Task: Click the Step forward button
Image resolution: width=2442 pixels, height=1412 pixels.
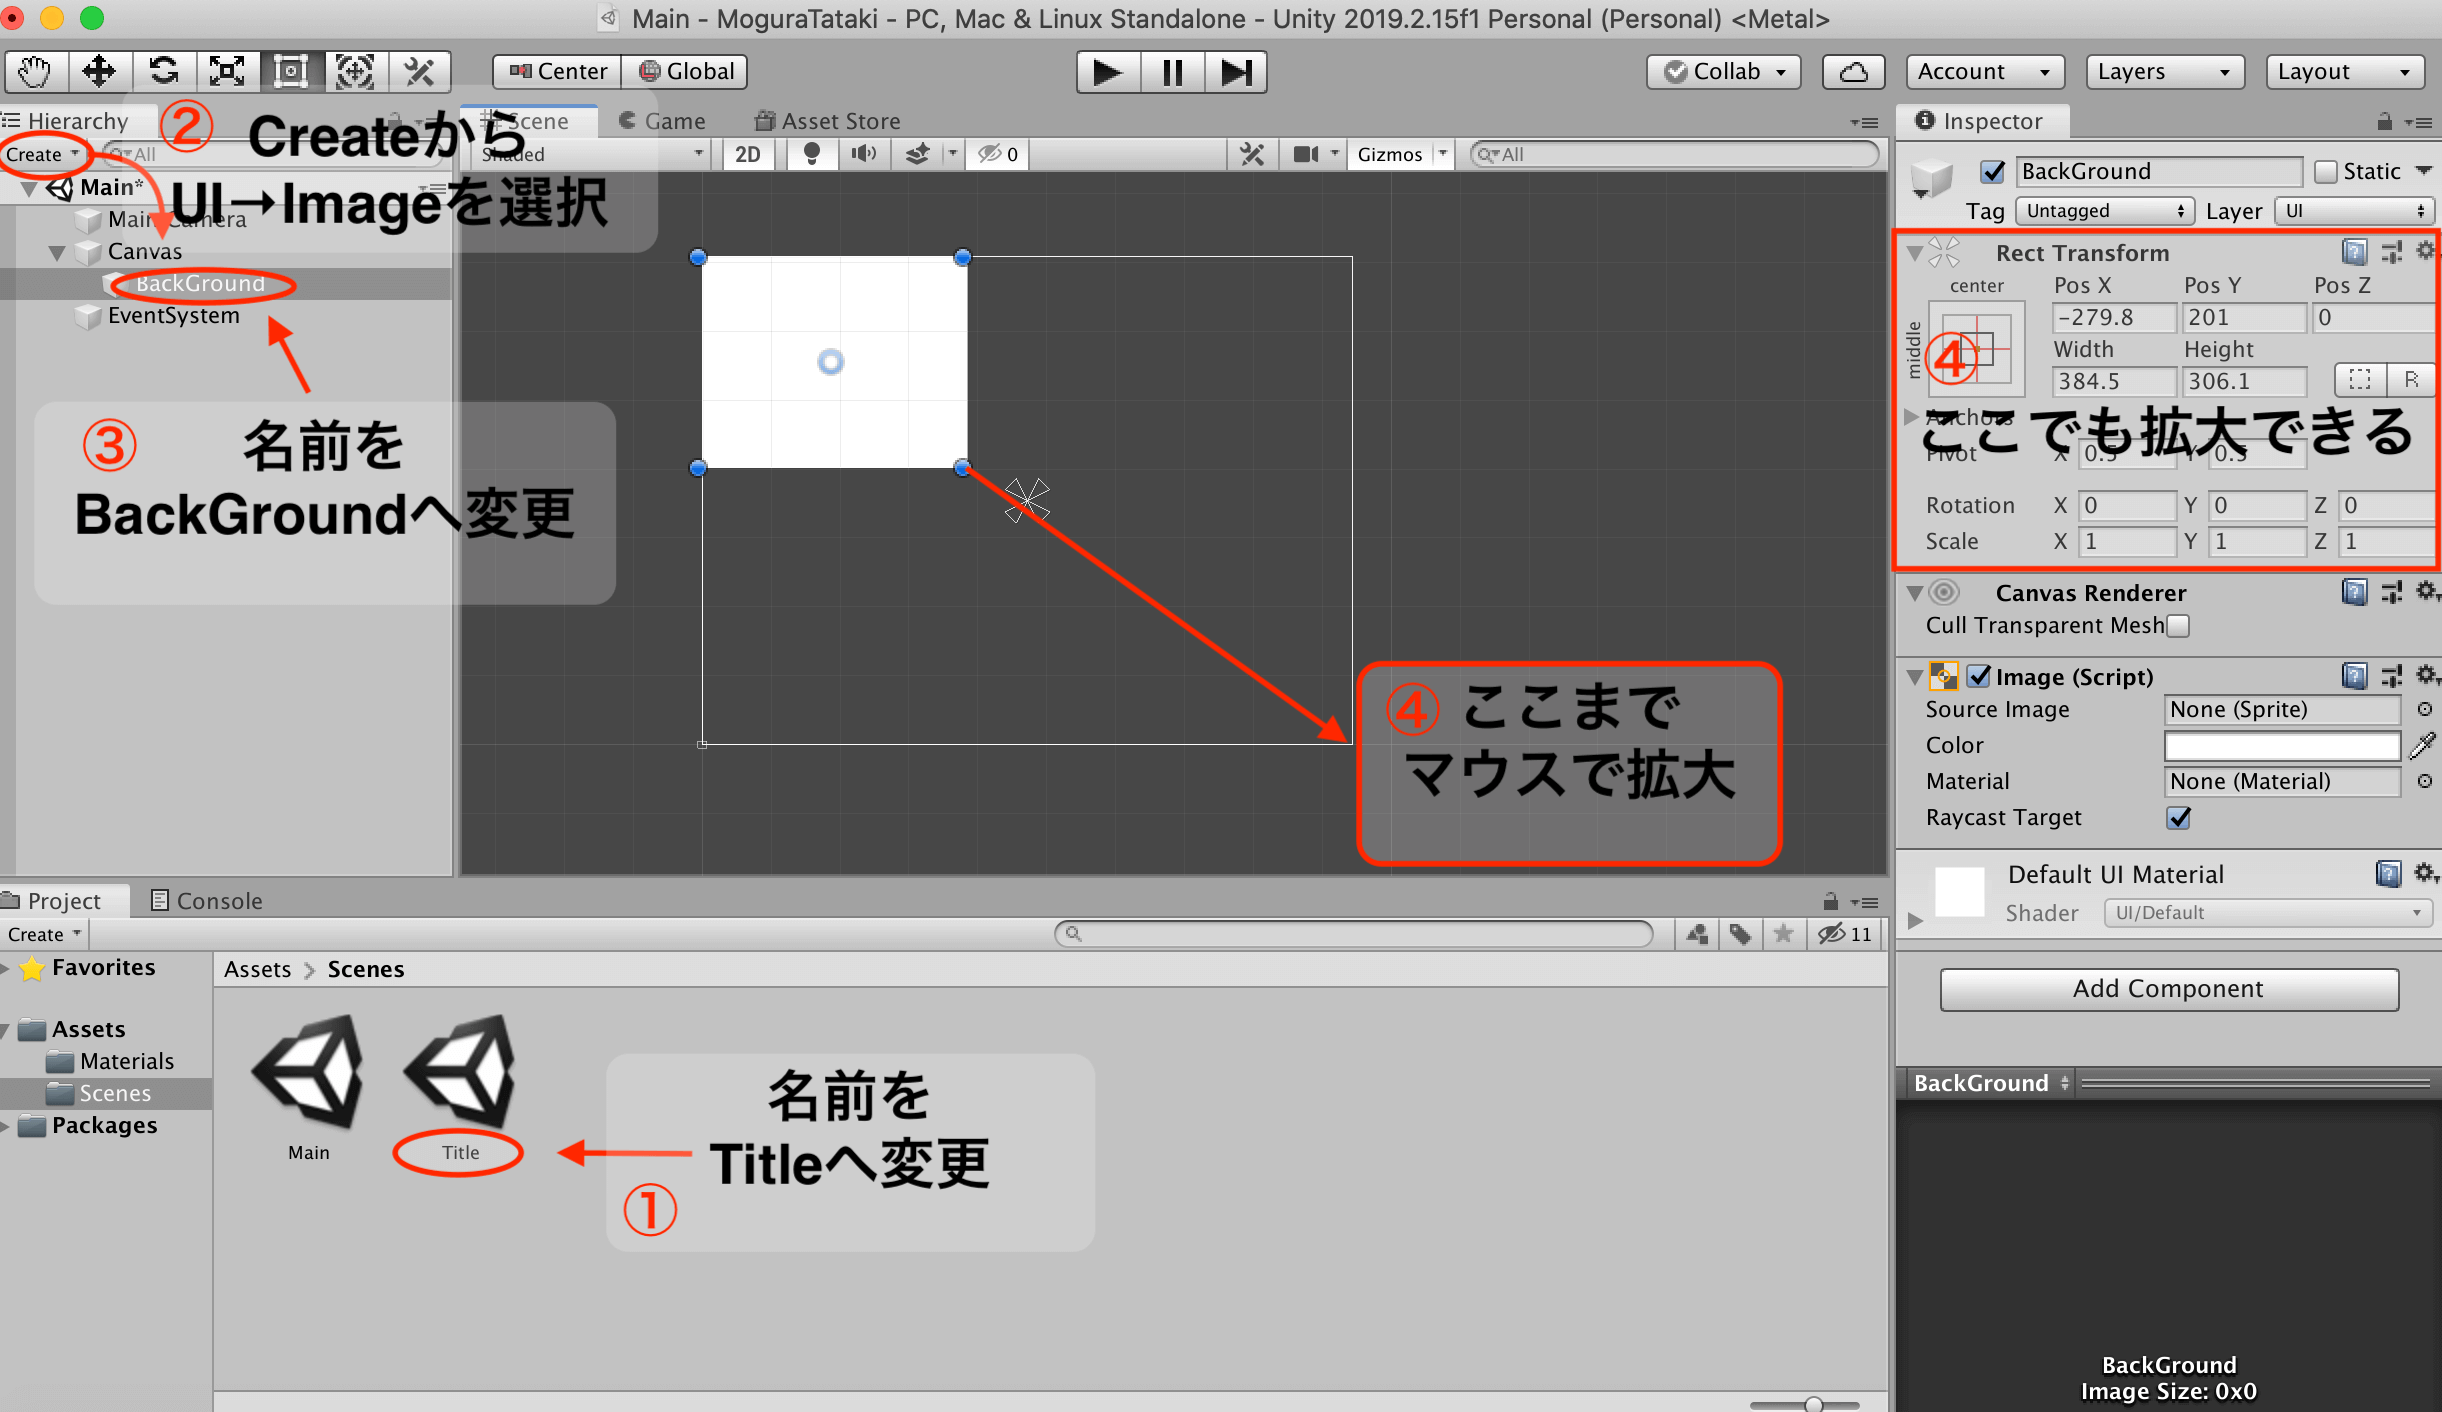Action: point(1236,72)
